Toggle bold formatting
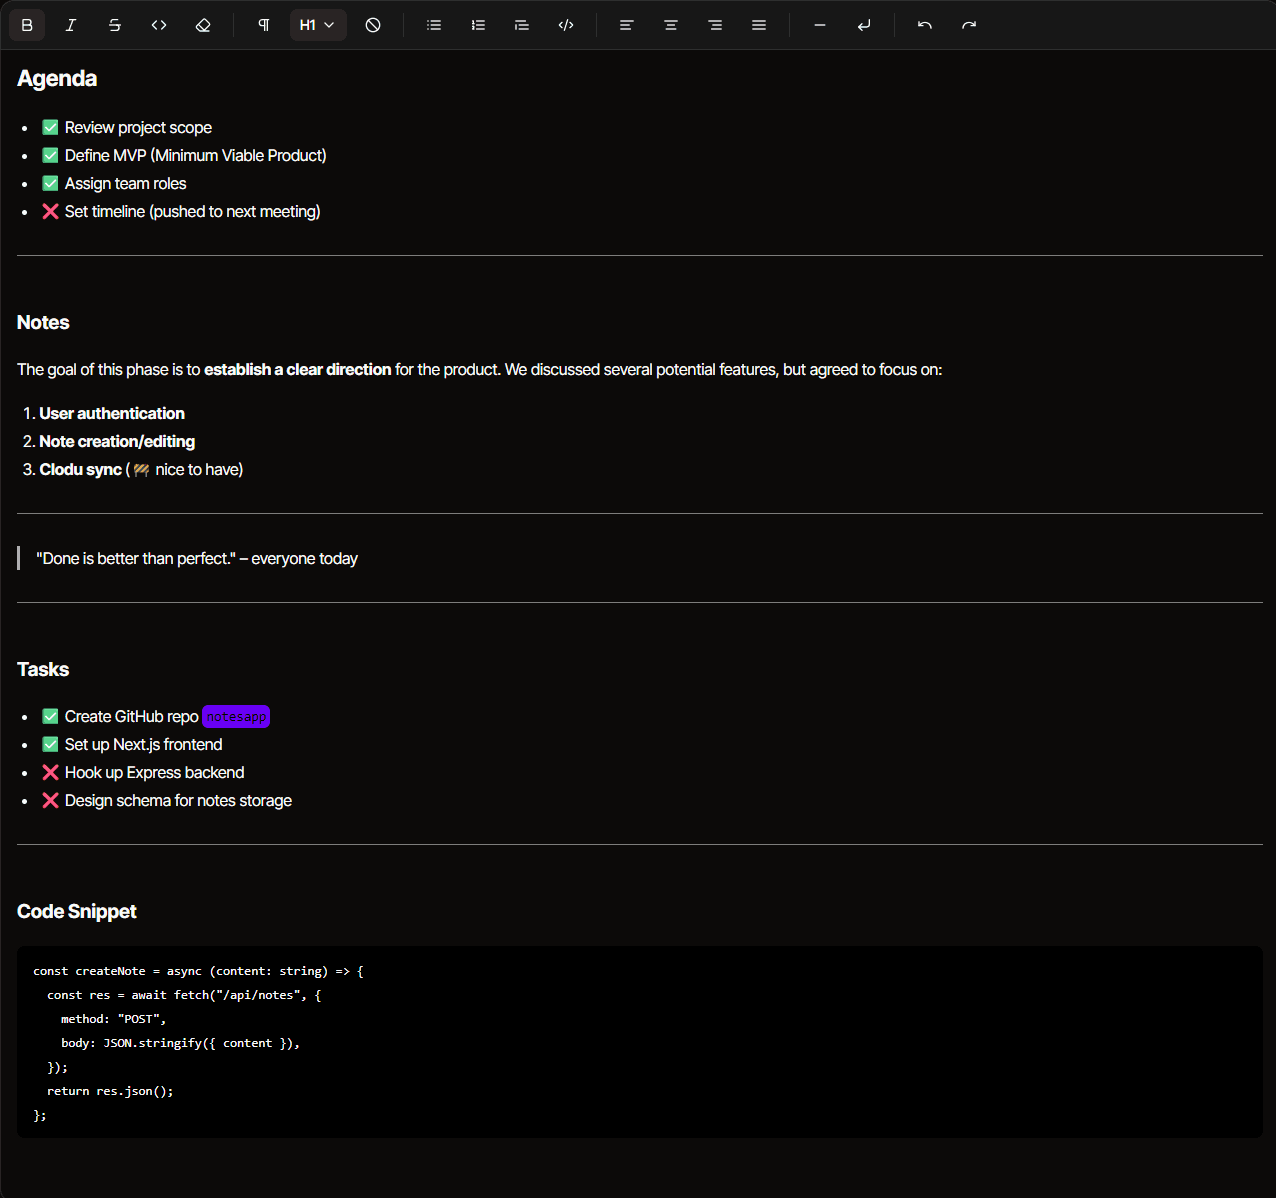The width and height of the screenshot is (1276, 1198). pos(27,25)
